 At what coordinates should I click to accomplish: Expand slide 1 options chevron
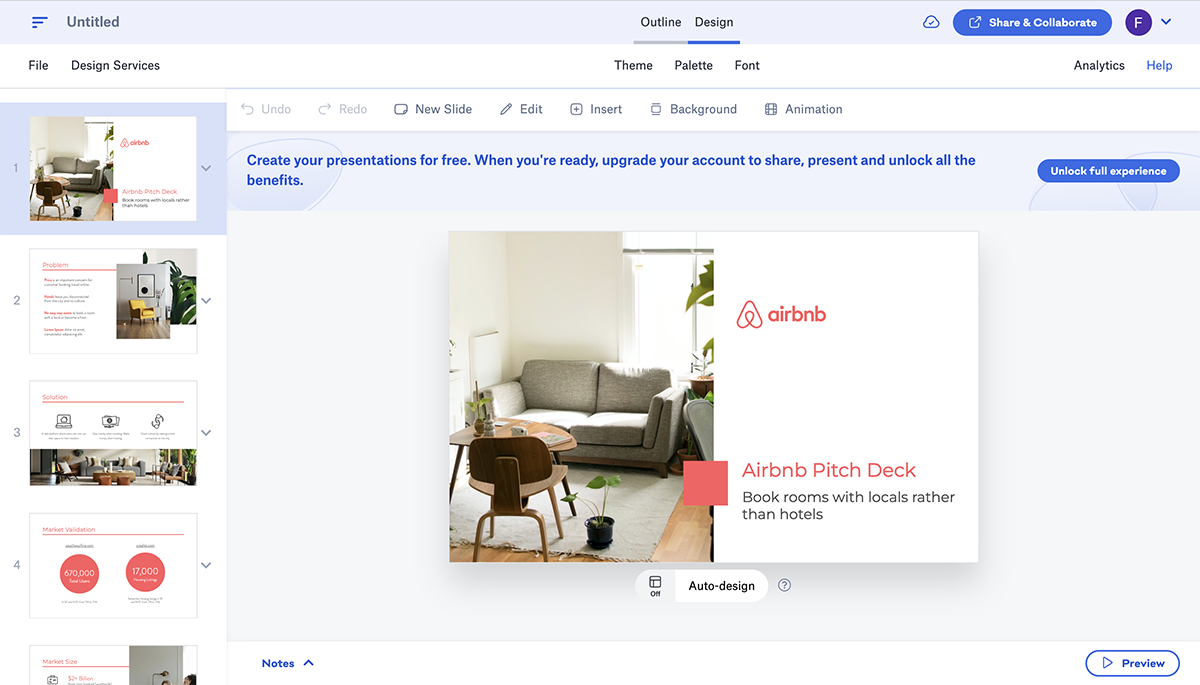point(207,169)
